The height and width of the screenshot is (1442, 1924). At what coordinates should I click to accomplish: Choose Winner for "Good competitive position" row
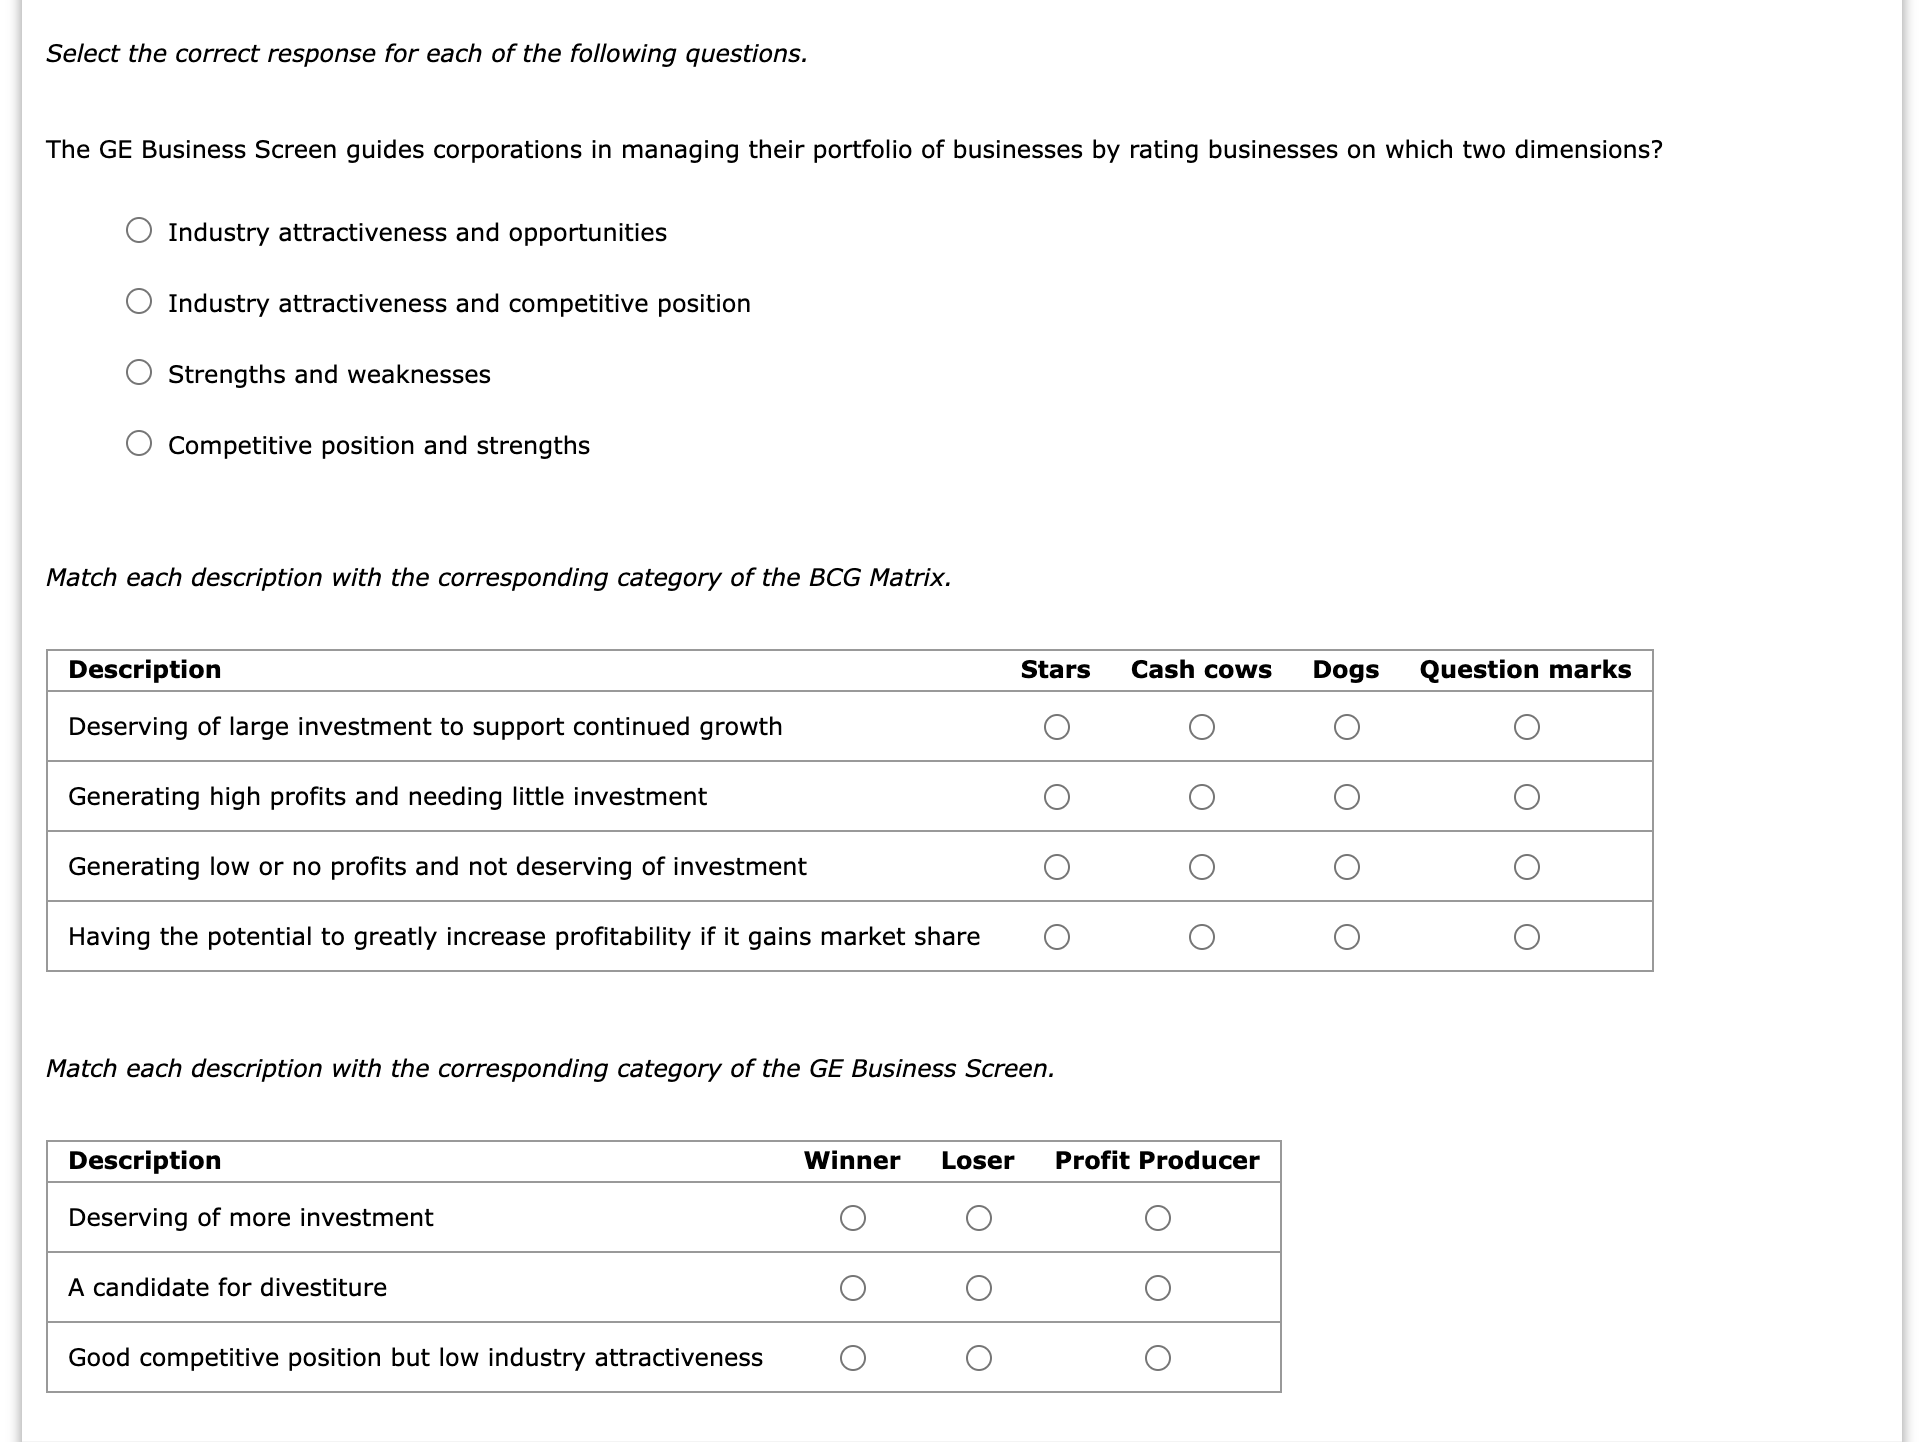click(x=852, y=1357)
